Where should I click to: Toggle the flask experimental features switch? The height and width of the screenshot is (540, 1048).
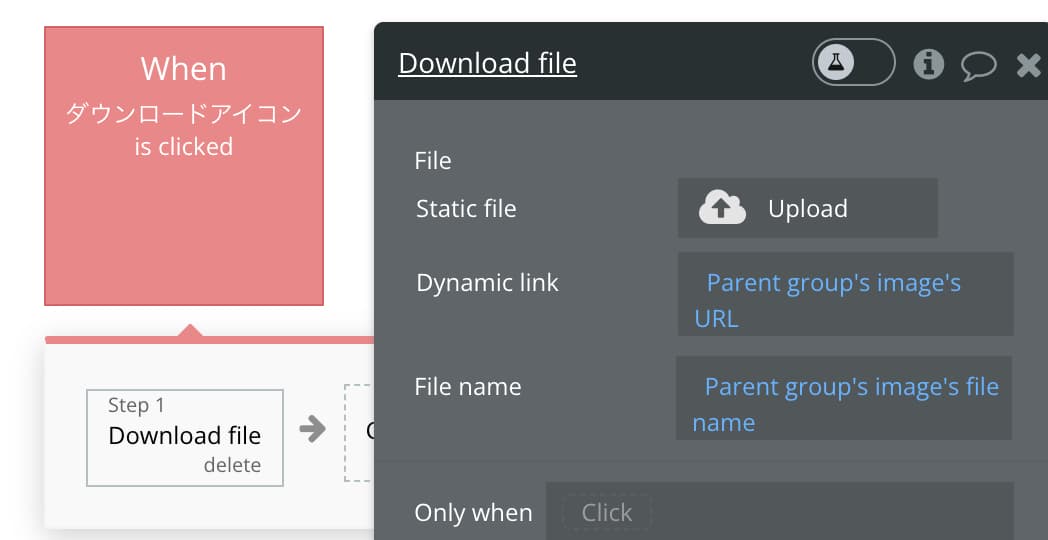[x=854, y=62]
